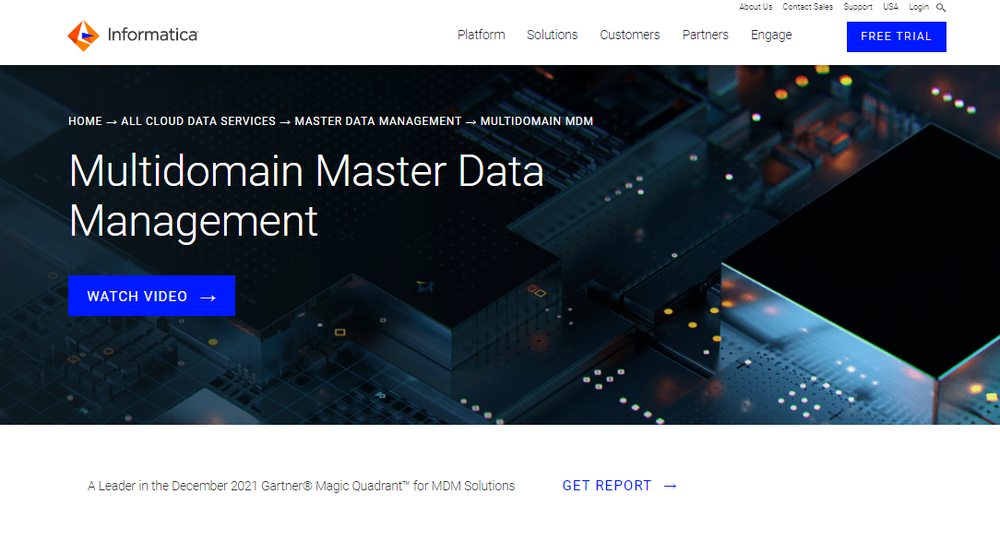Click the Login link
This screenshot has height=536, width=1000.
[x=918, y=7]
